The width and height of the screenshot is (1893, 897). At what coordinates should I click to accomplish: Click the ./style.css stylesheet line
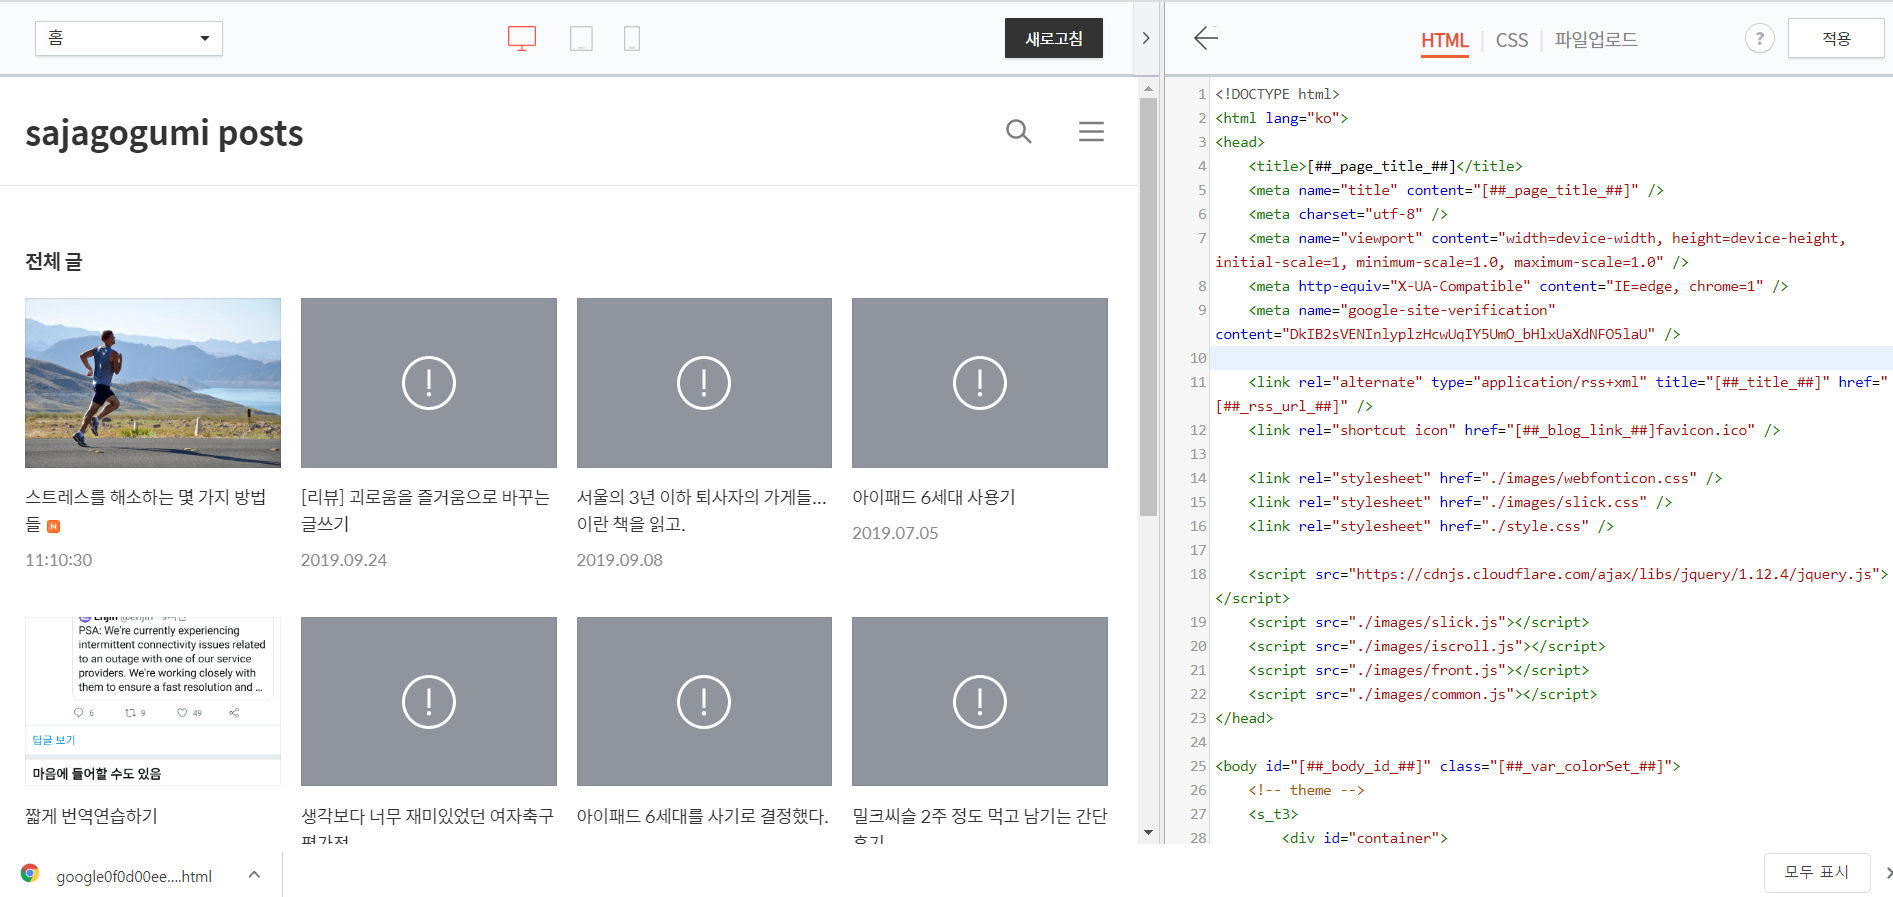pos(1431,526)
